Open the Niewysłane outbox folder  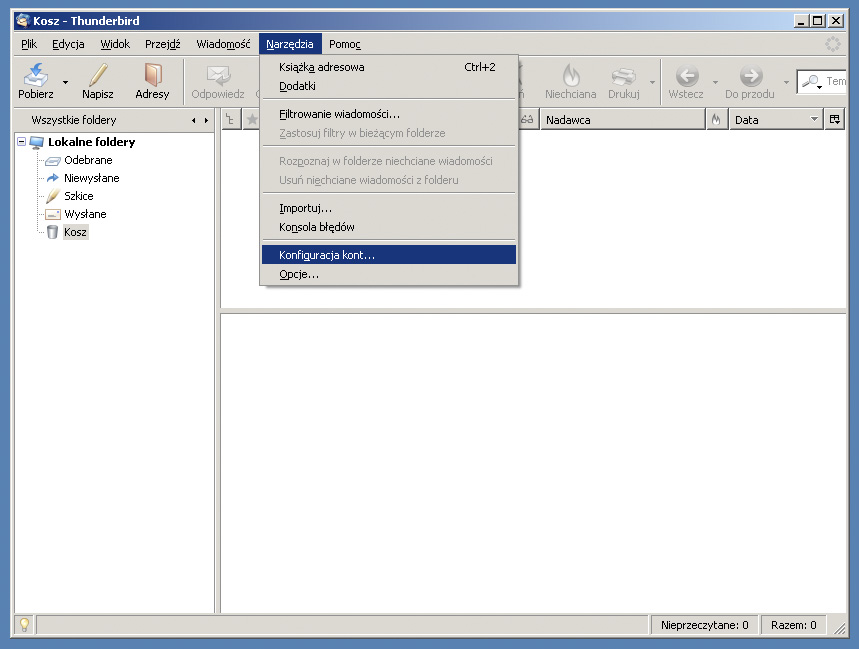click(x=91, y=178)
